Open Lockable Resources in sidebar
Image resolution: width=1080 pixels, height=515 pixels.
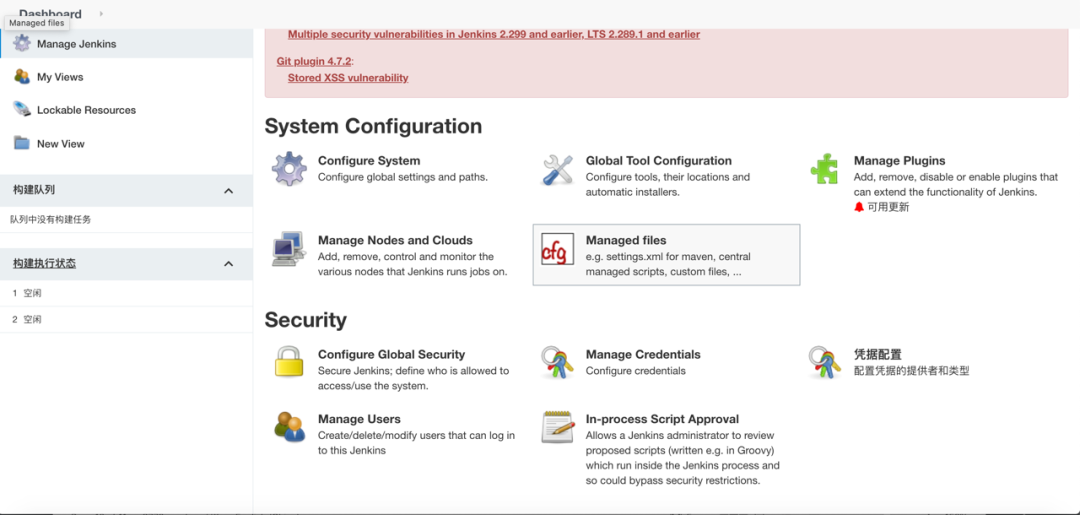click(x=86, y=110)
